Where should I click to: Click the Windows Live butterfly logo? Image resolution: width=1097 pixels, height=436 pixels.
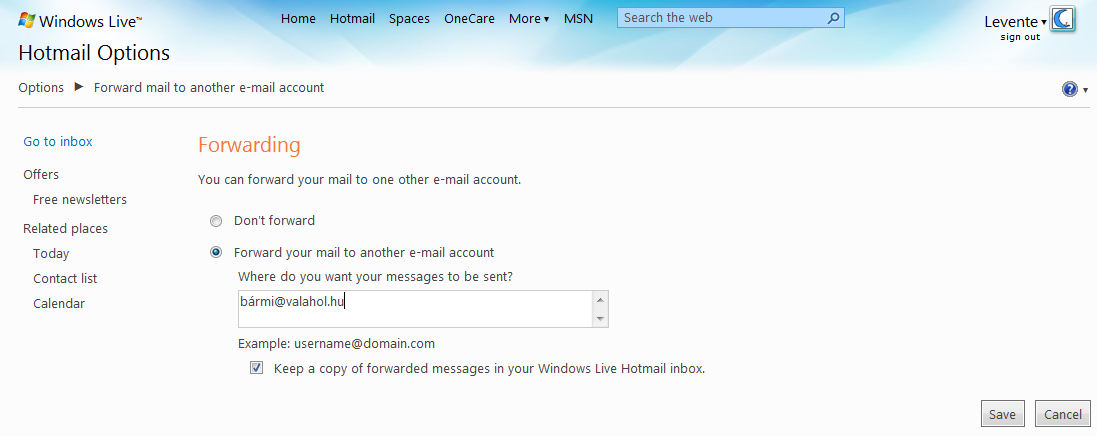point(27,20)
